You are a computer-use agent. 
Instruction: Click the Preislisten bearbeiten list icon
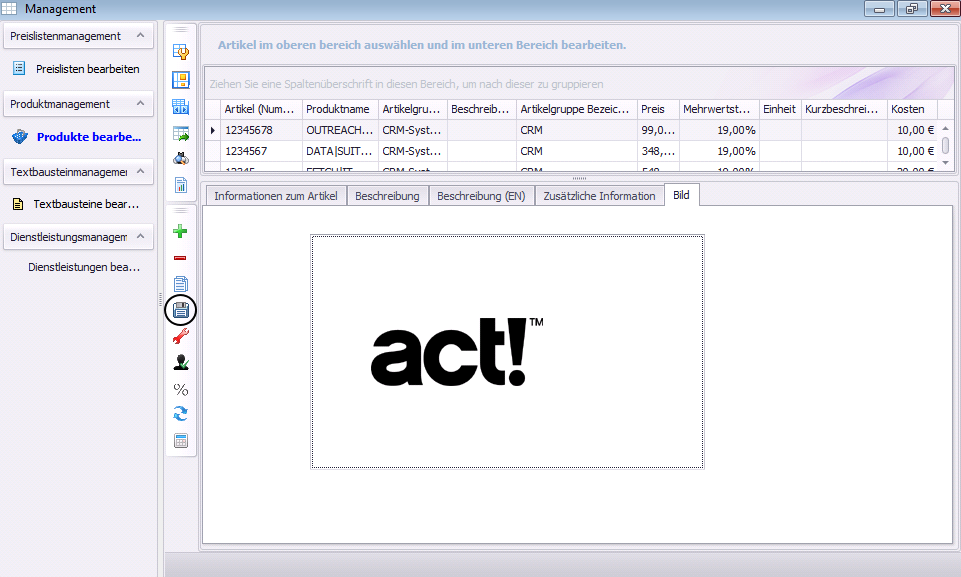19,68
